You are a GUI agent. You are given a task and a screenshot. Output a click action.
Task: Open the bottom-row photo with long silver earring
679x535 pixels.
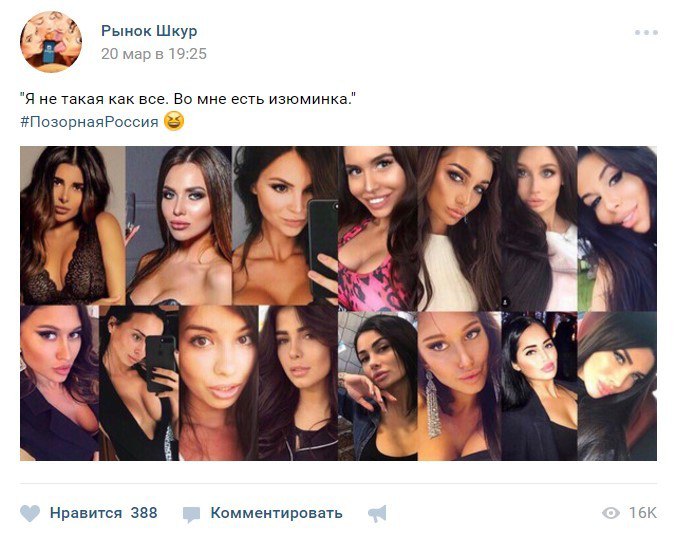click(x=459, y=386)
